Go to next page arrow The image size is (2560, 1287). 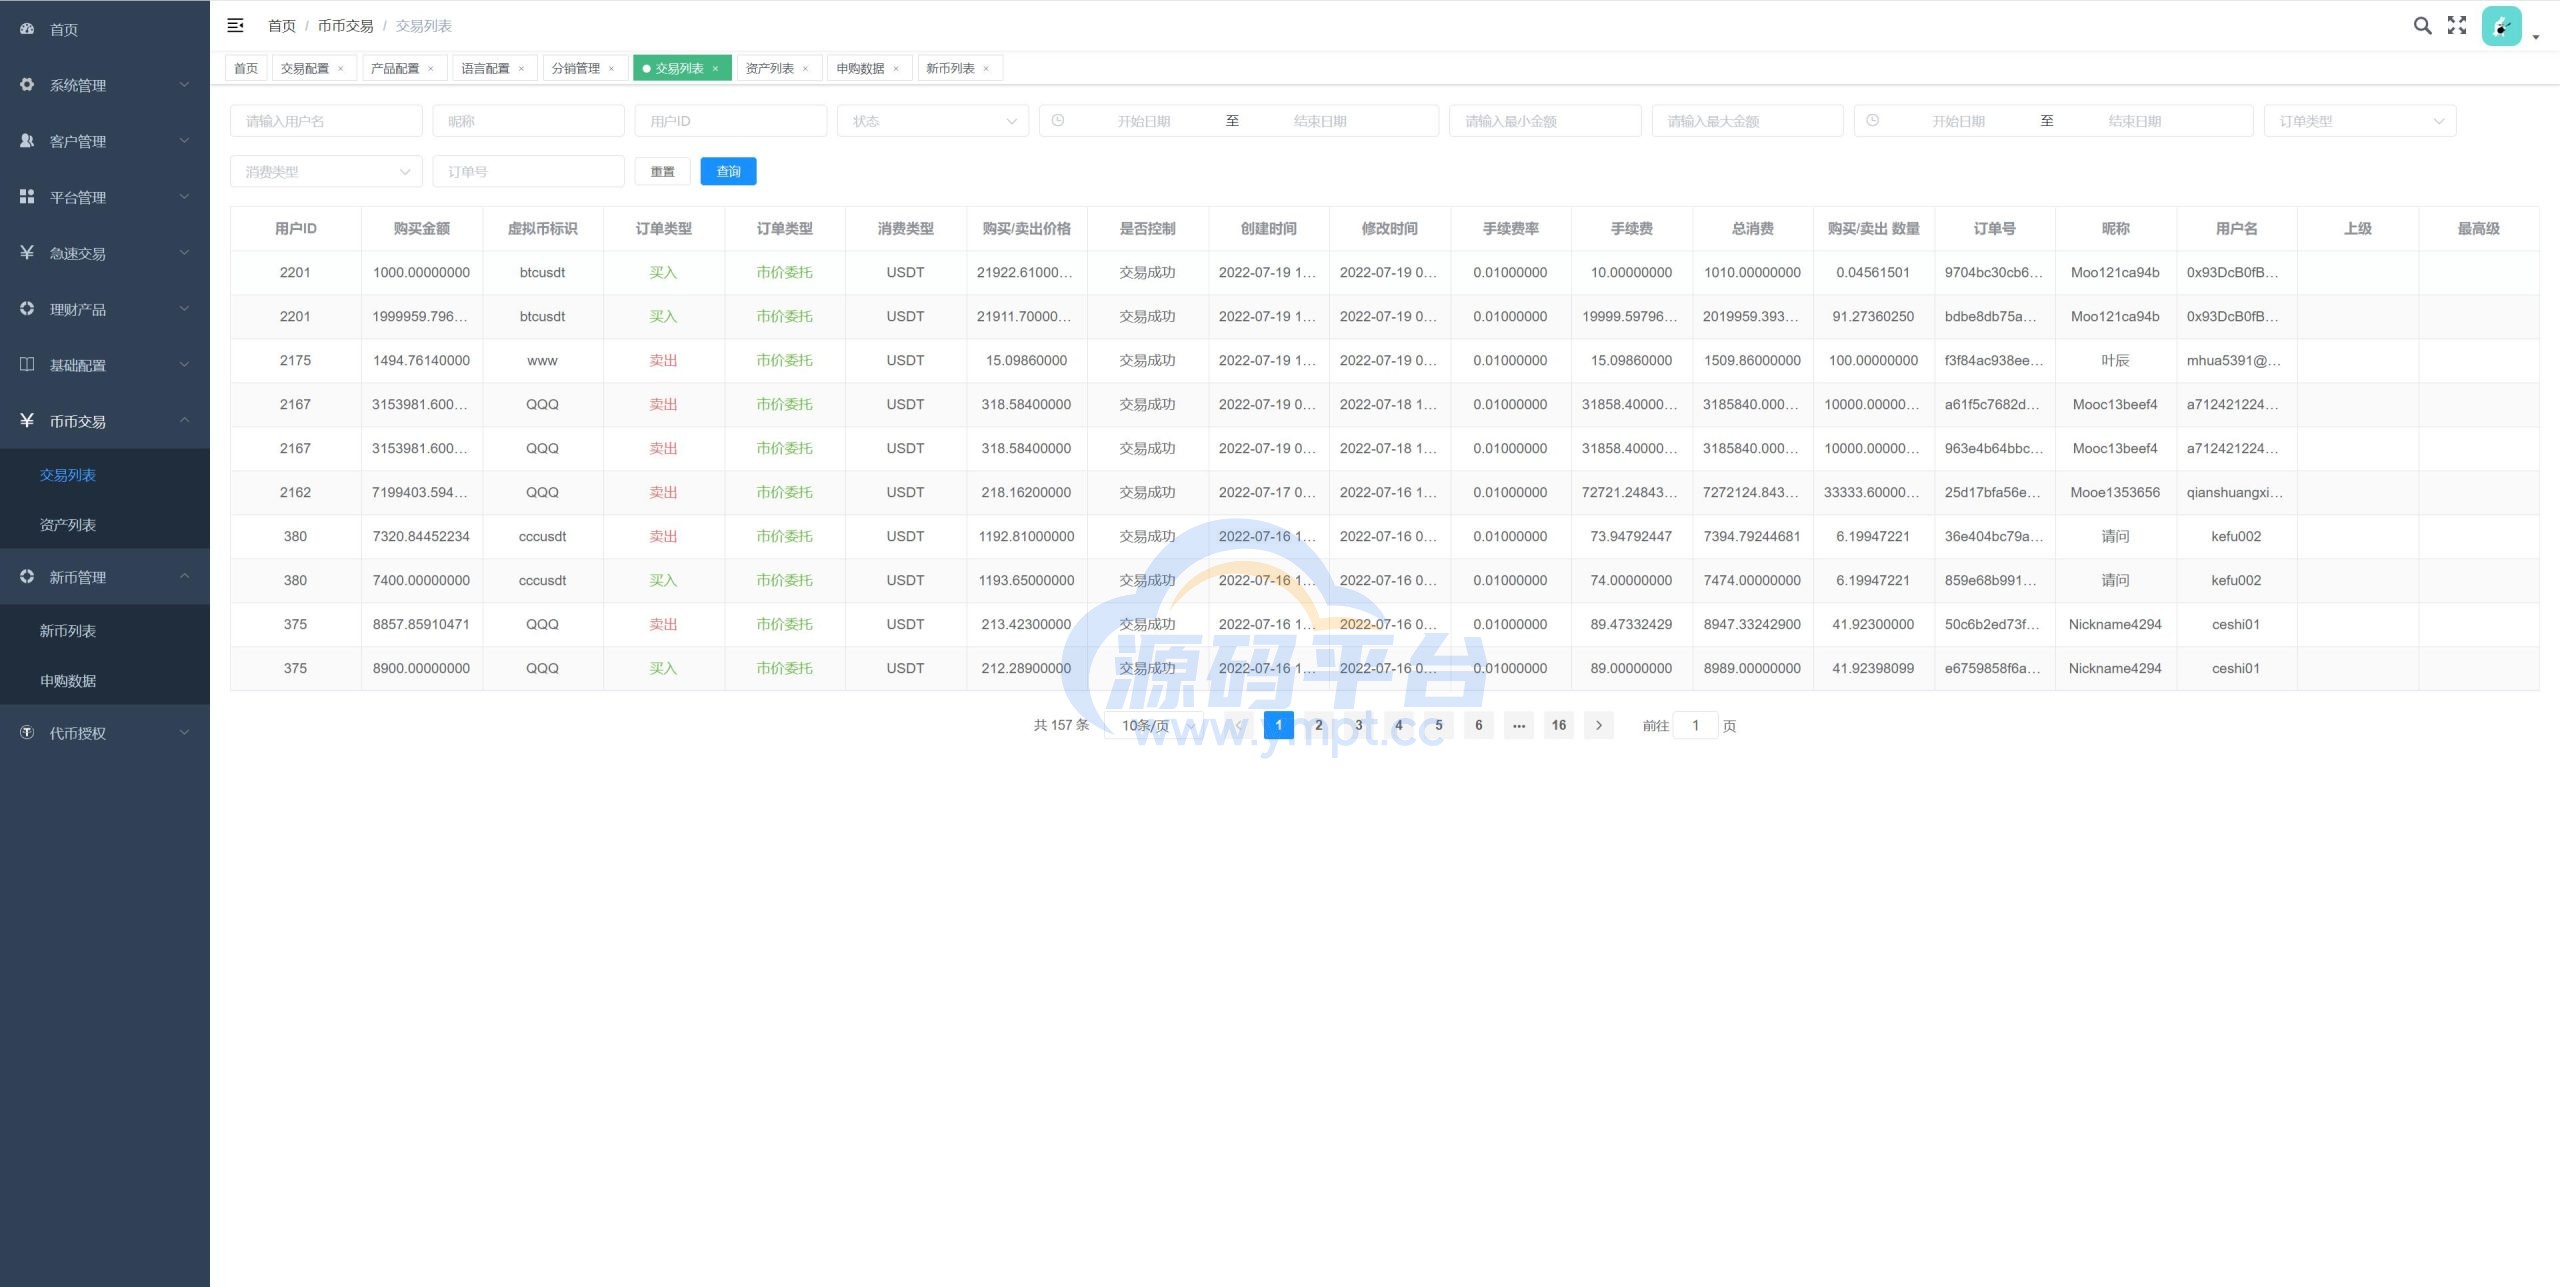[1599, 725]
